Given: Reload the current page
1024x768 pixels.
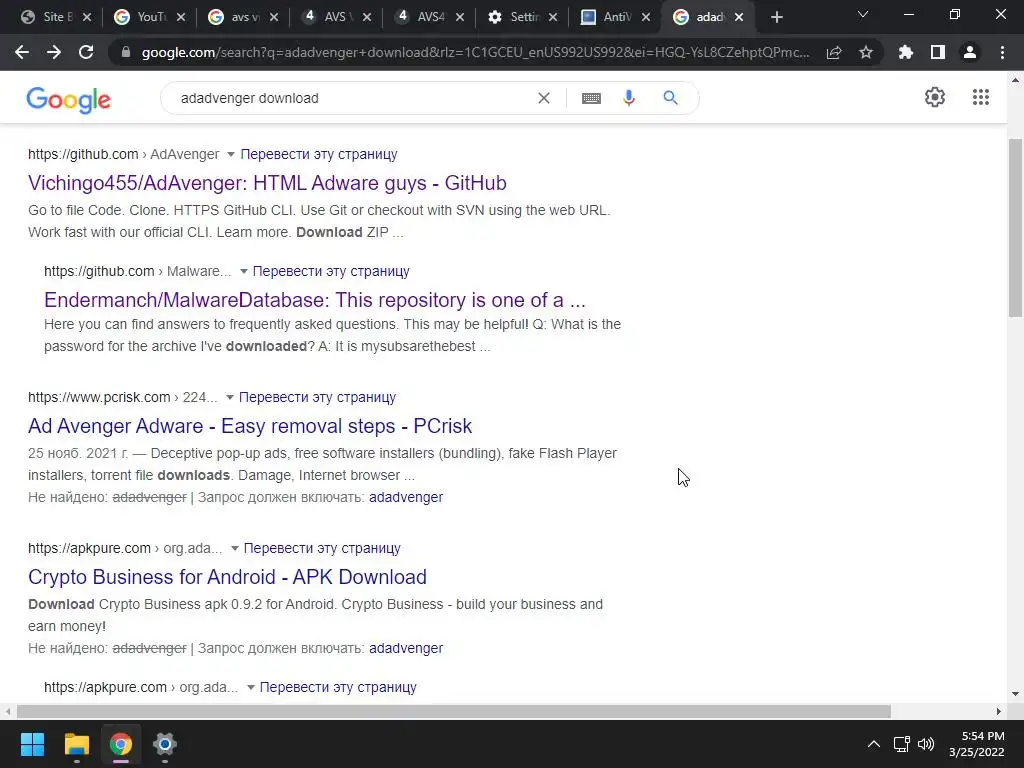Looking at the screenshot, I should (86, 52).
